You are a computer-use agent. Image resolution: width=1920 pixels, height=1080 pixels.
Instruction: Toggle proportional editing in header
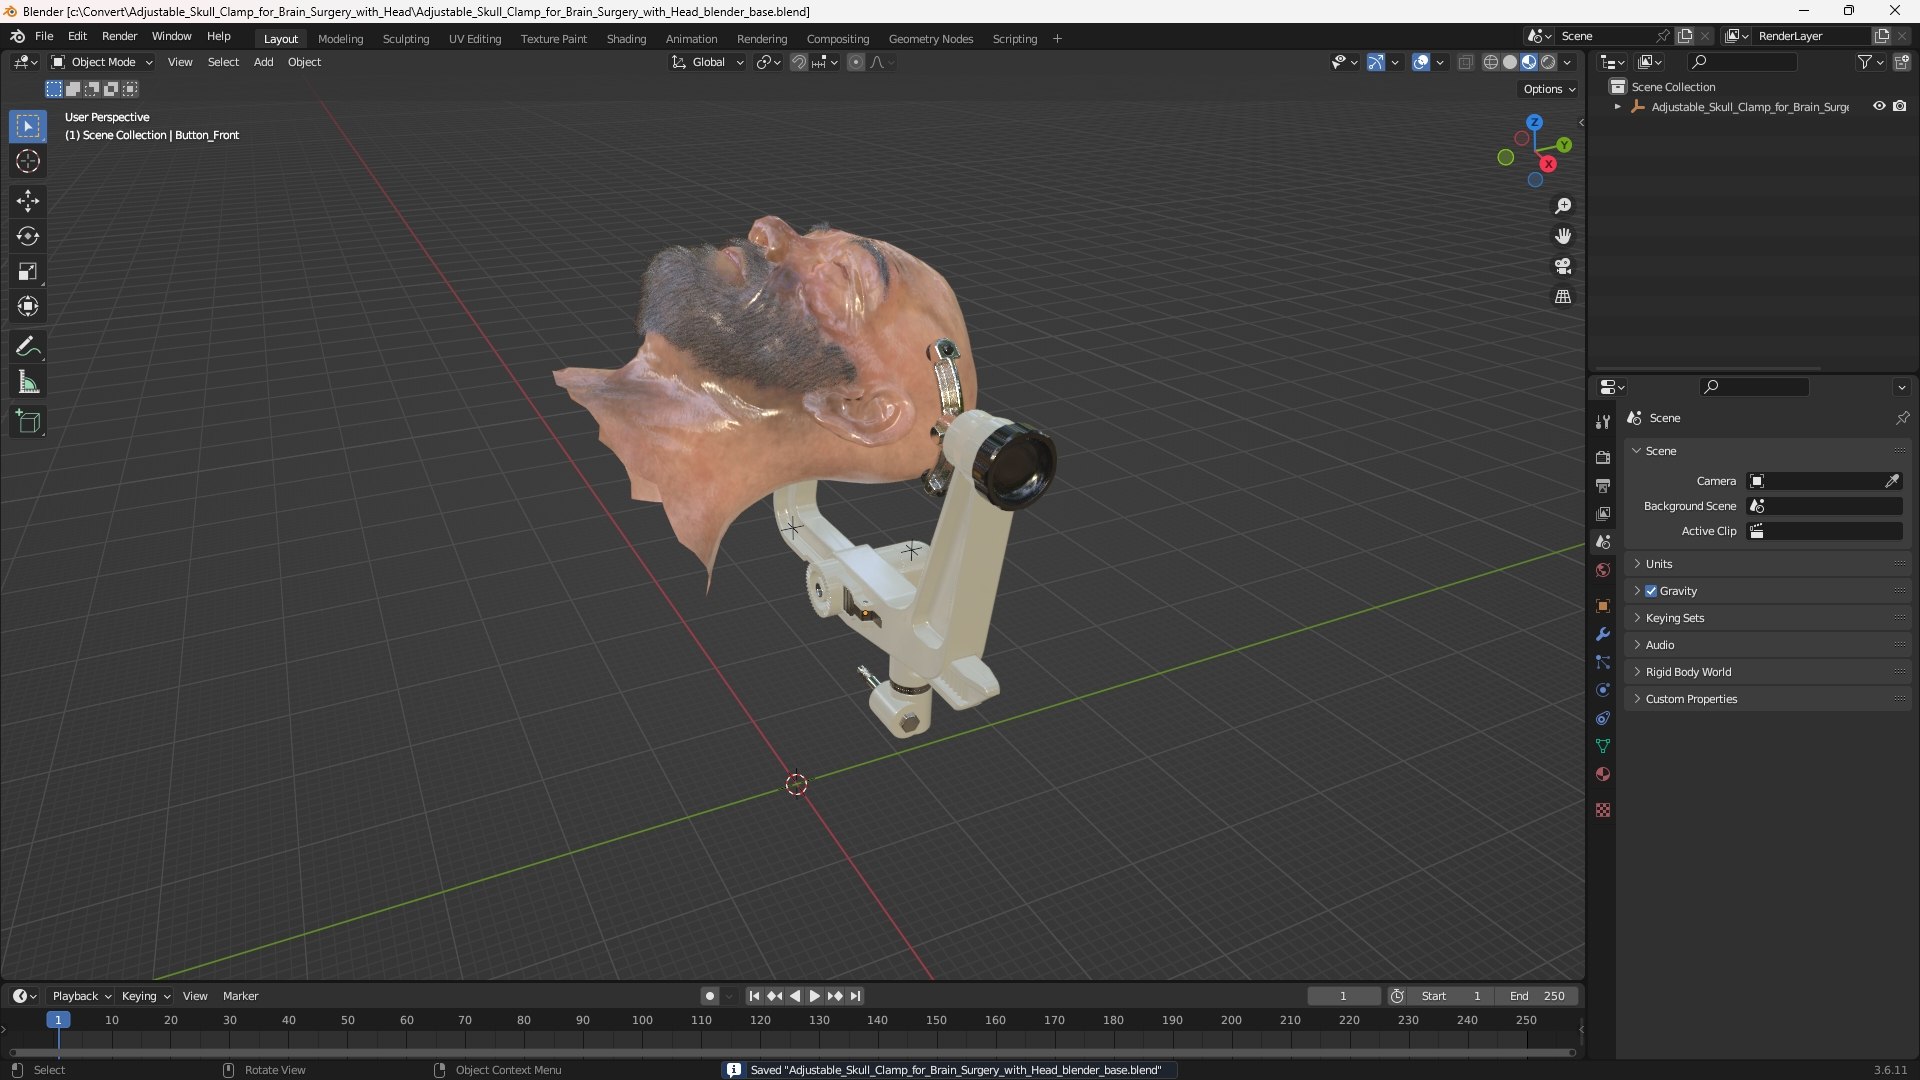pos(856,62)
